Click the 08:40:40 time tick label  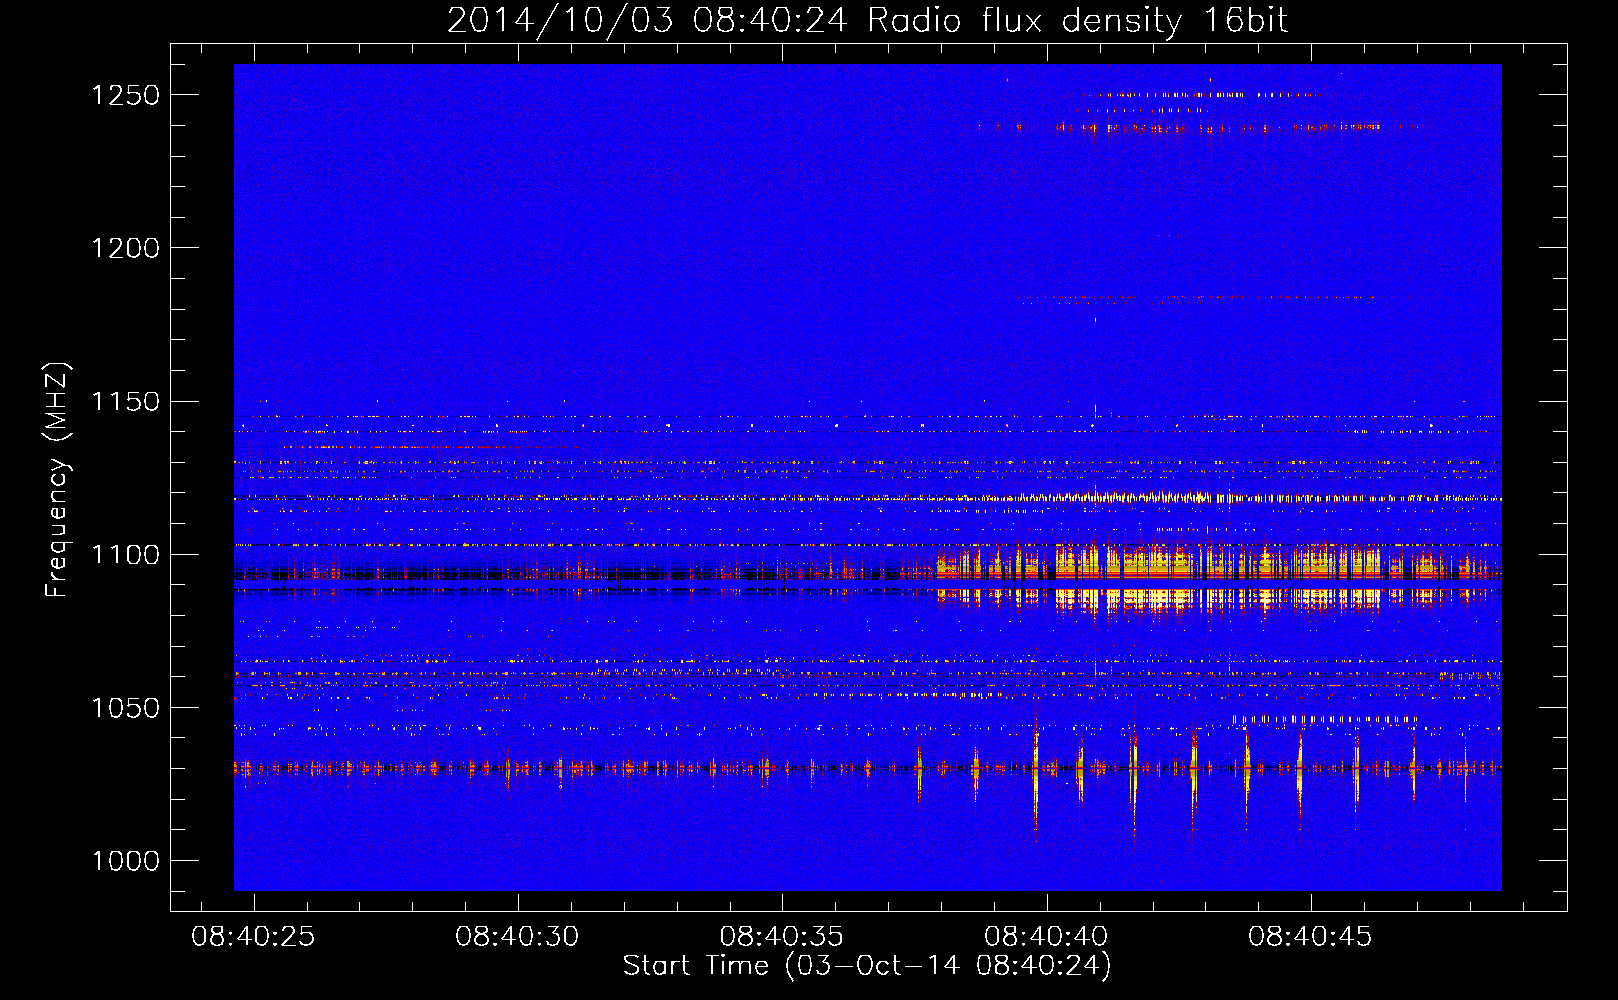point(1046,937)
